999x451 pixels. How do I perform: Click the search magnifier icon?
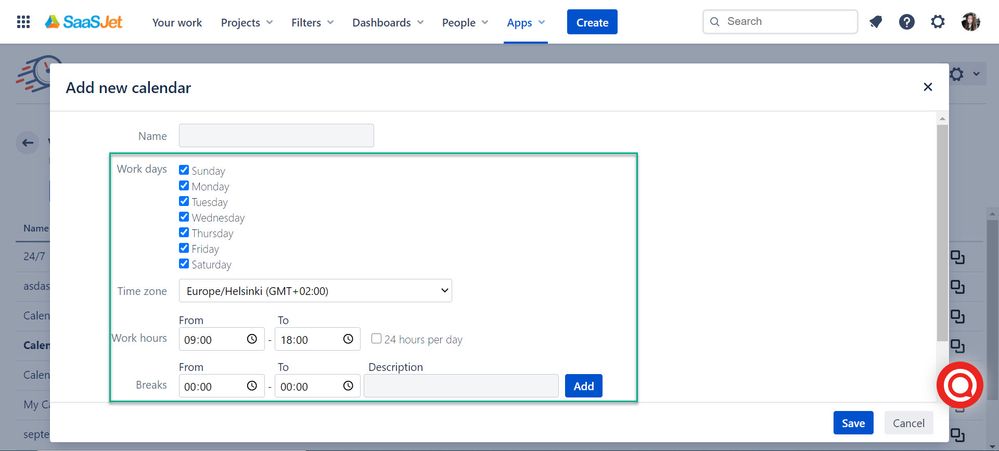tap(715, 22)
